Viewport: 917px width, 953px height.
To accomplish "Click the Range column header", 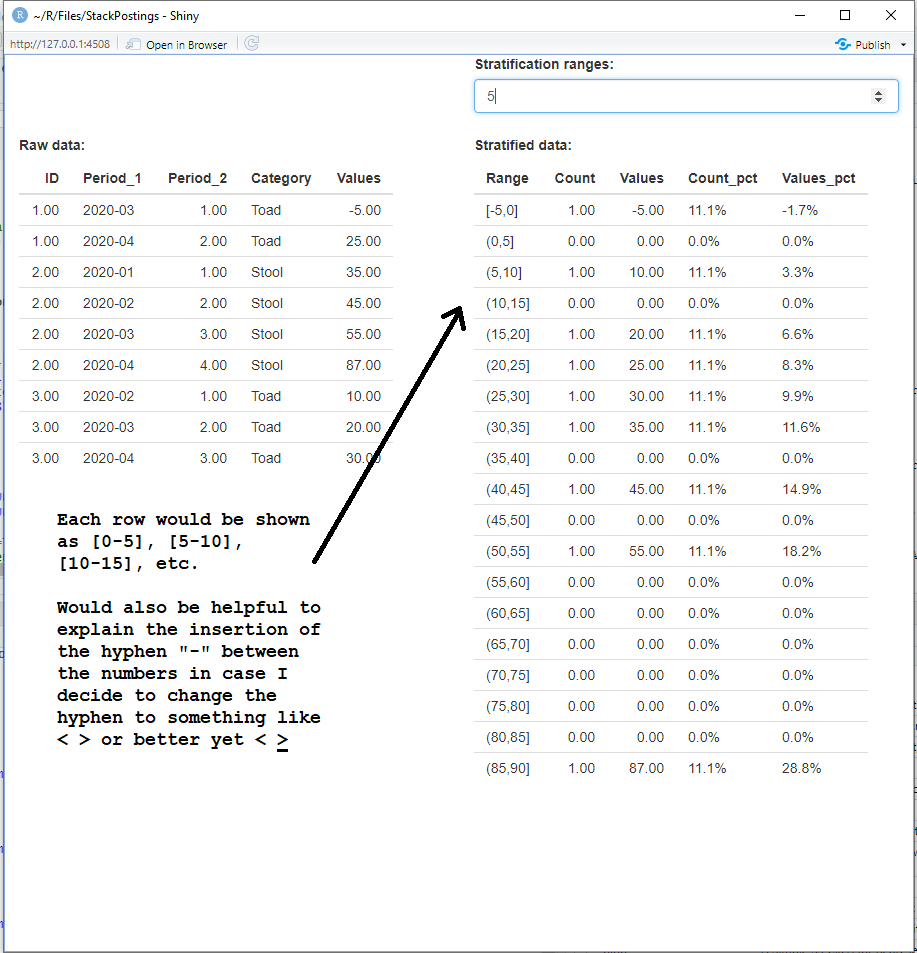I will click(507, 178).
